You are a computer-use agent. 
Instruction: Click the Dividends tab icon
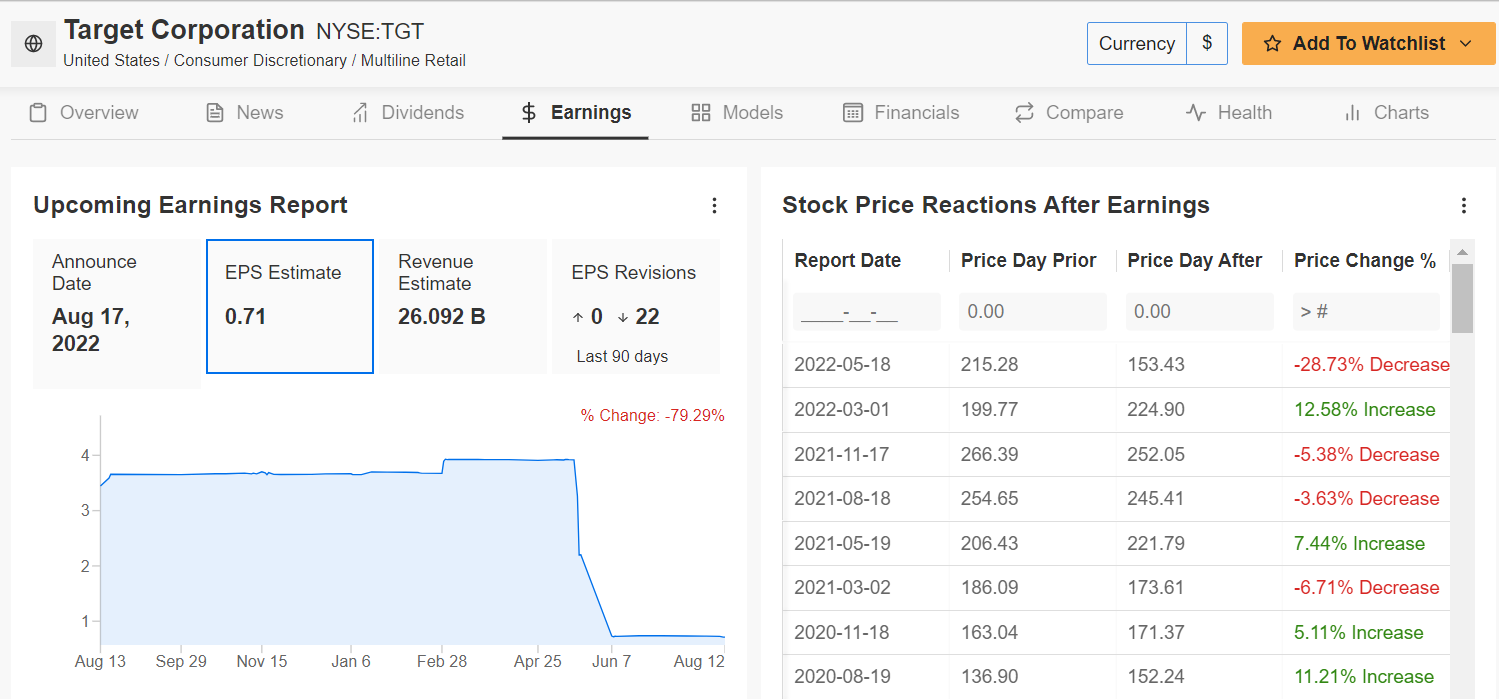[360, 113]
